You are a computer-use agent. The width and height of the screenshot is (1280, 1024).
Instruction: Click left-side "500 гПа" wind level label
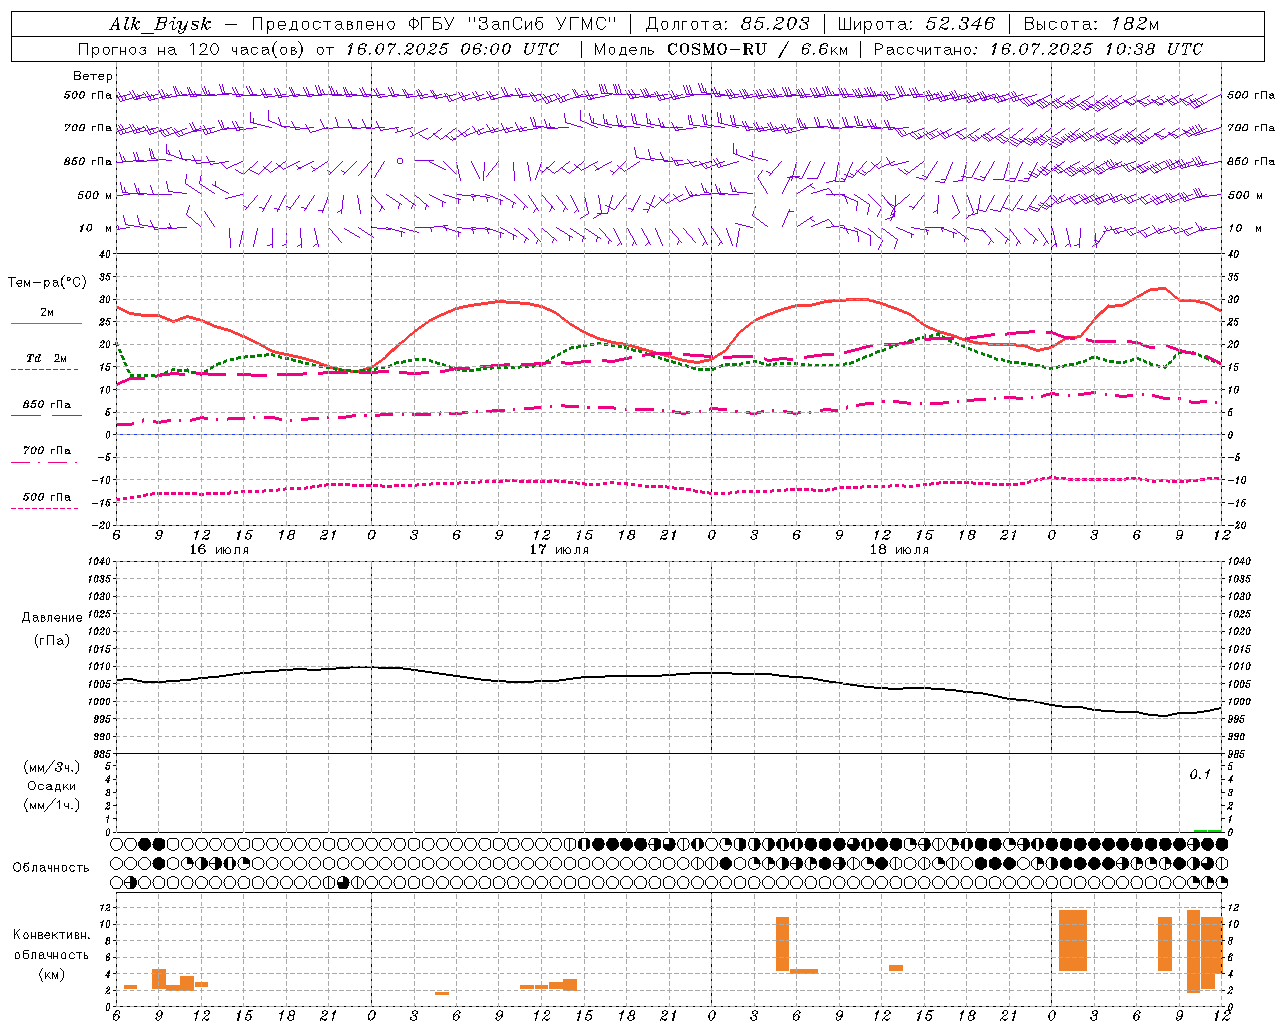tap(88, 95)
